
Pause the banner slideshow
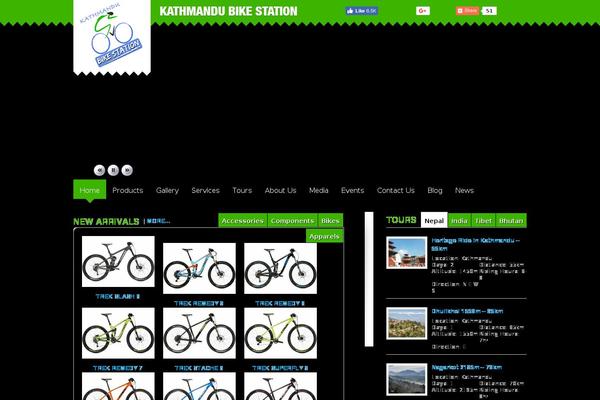pyautogui.click(x=113, y=170)
